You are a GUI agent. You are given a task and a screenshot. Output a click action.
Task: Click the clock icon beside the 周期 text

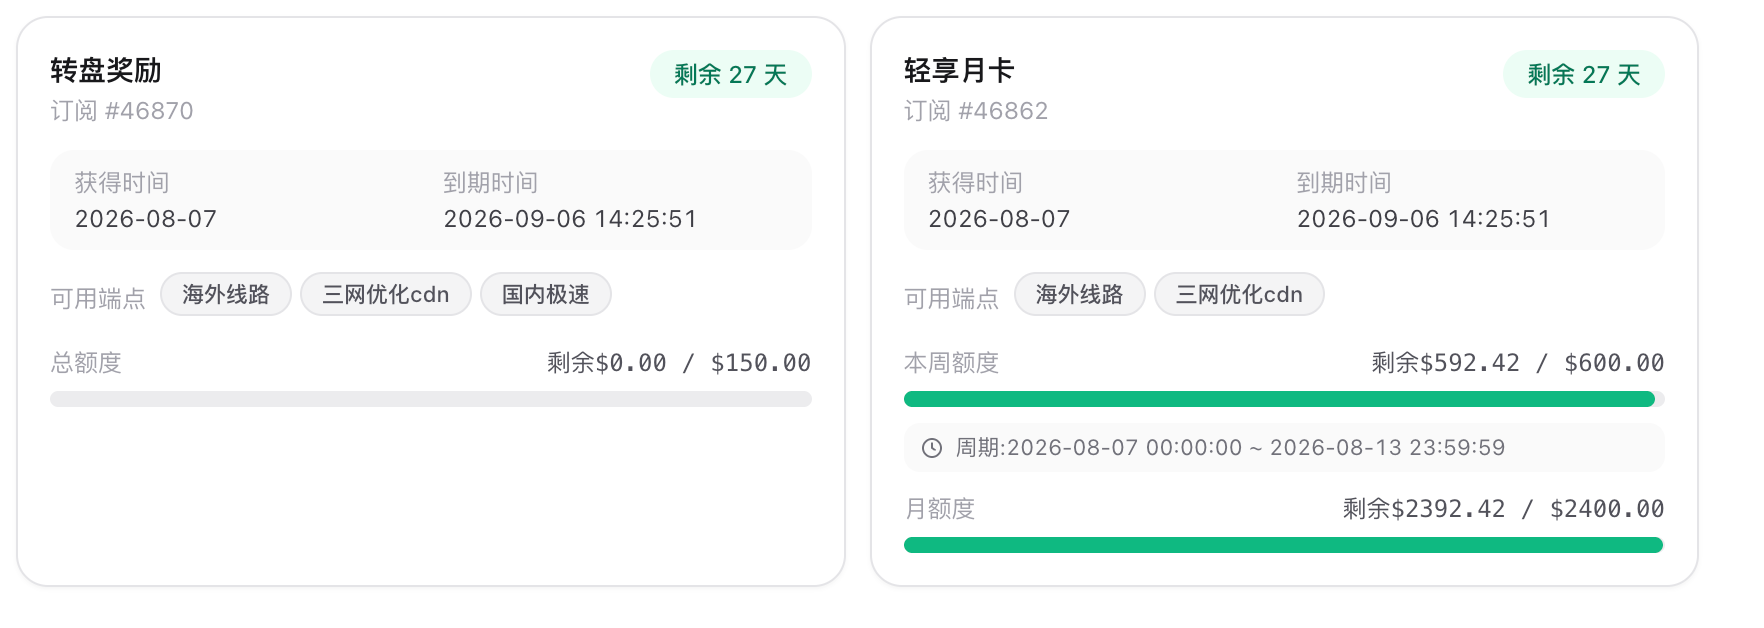[931, 448]
